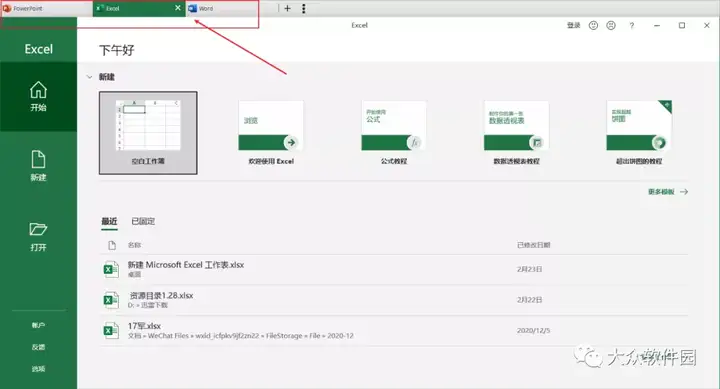Open 数据透视表教程 pivot table template

point(516,133)
